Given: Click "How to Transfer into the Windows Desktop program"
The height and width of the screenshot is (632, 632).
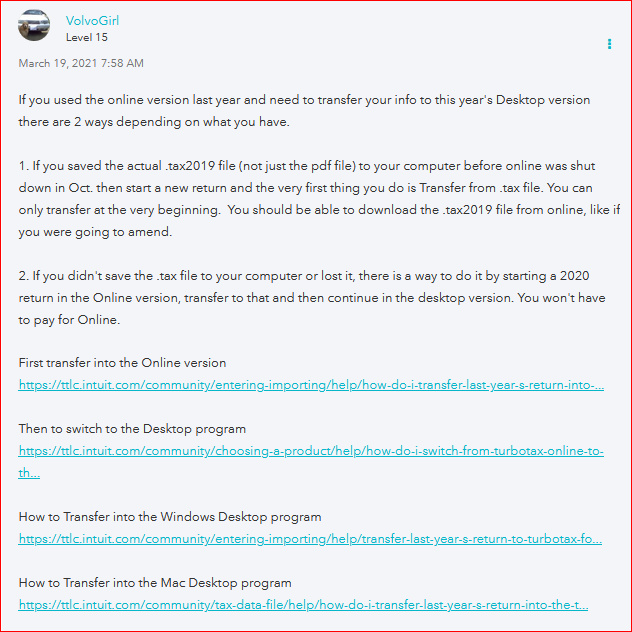Looking at the screenshot, I should (170, 517).
